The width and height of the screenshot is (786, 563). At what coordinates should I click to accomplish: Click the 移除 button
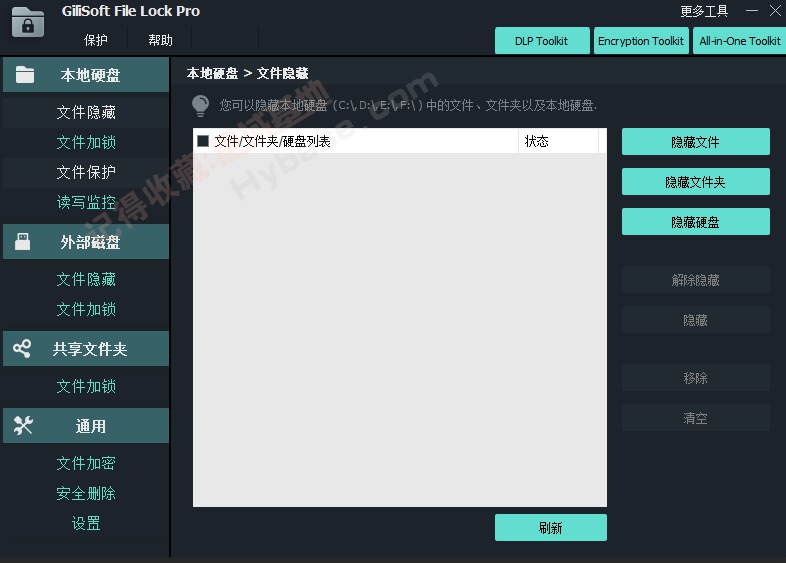click(x=695, y=378)
